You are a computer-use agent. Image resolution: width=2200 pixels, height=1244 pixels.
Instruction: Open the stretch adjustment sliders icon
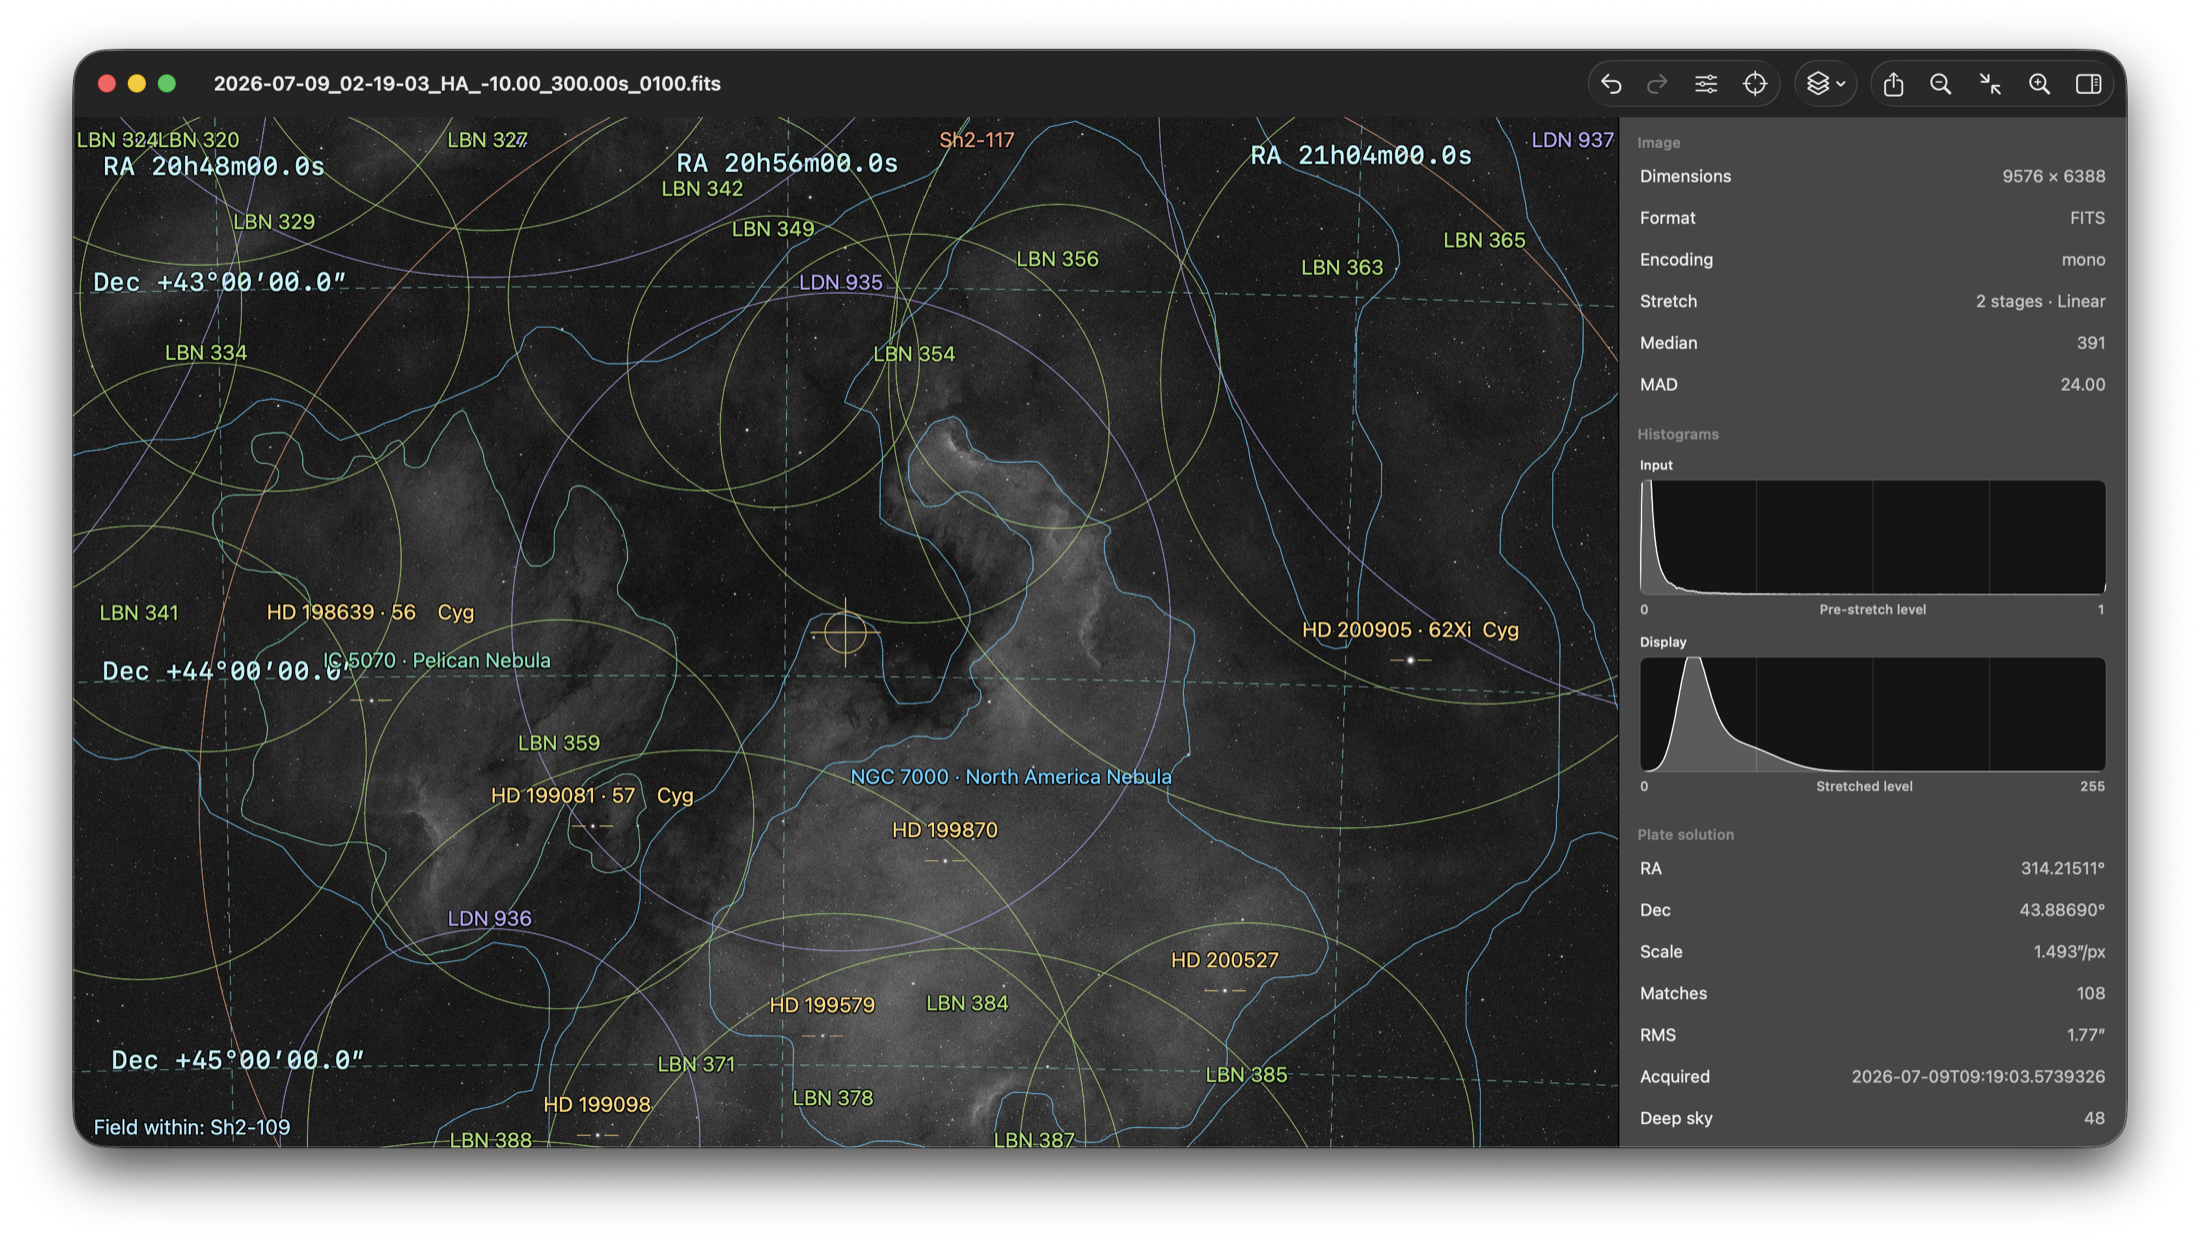(1706, 84)
